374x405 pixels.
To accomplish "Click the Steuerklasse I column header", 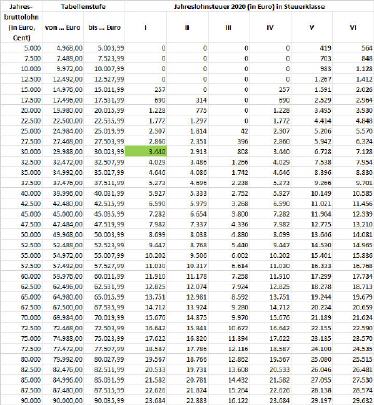I will coord(146,27).
